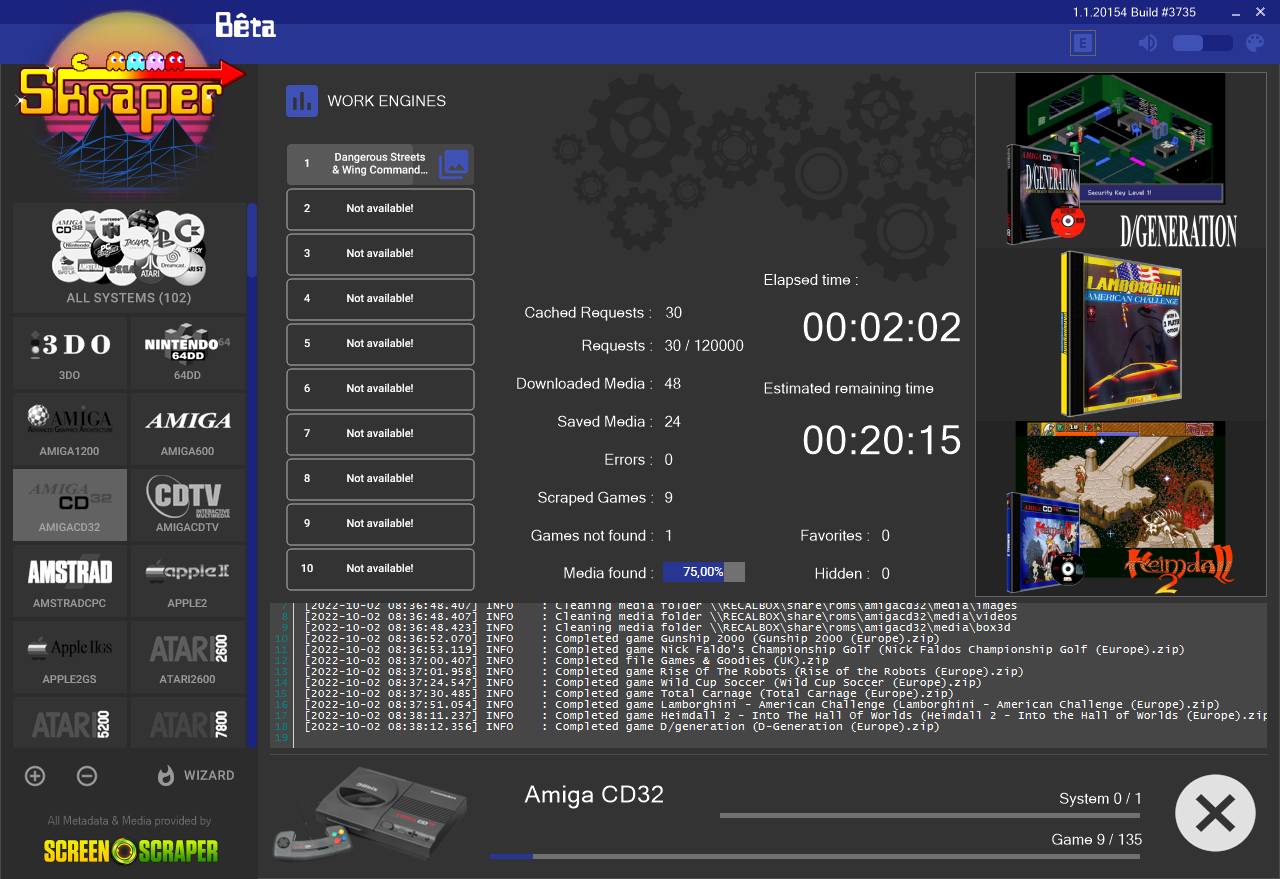Select work engine 8 Not available
Viewport: 1280px width, 879px height.
pyautogui.click(x=380, y=479)
